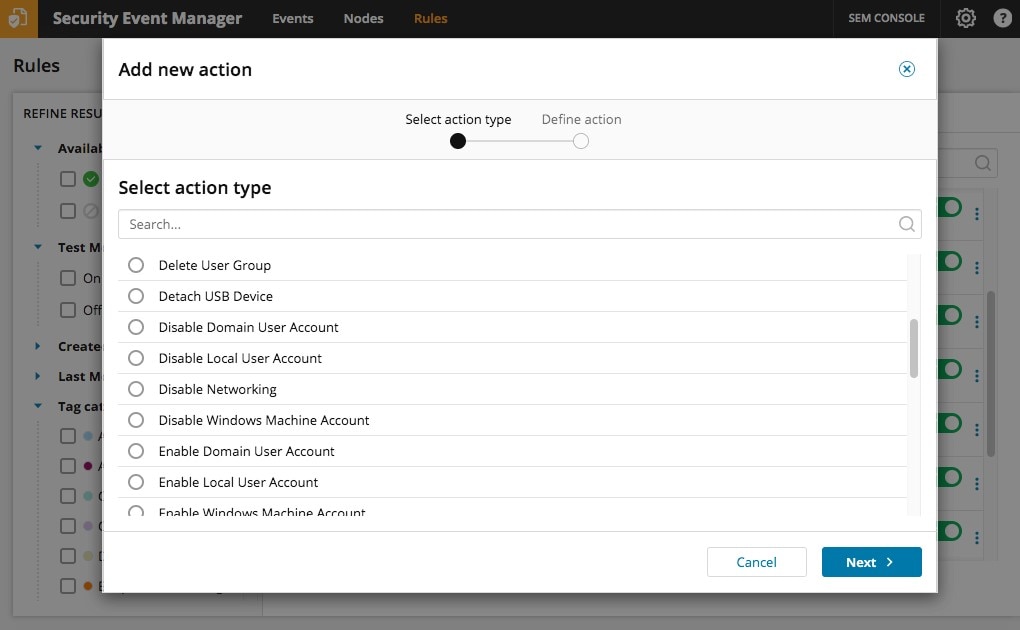Open the Rules tab
Viewport: 1020px width, 630px height.
click(x=431, y=18)
